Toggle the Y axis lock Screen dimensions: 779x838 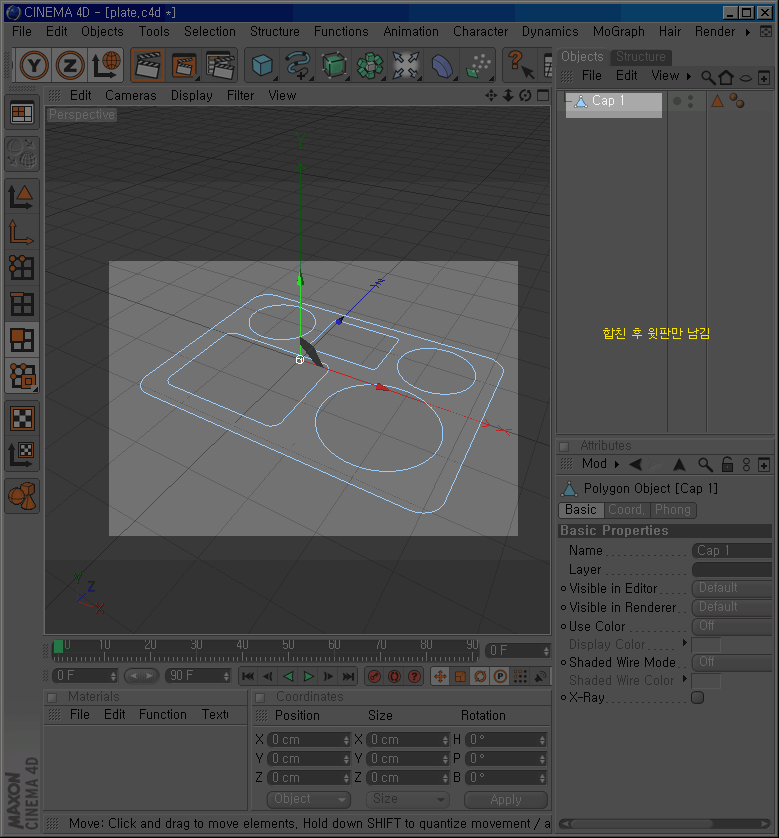[x=34, y=65]
